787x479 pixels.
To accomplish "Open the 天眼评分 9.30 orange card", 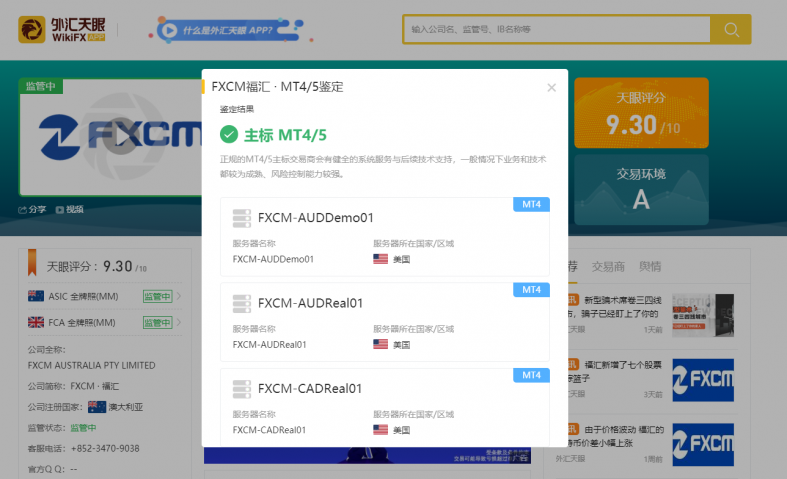I will tap(641, 113).
